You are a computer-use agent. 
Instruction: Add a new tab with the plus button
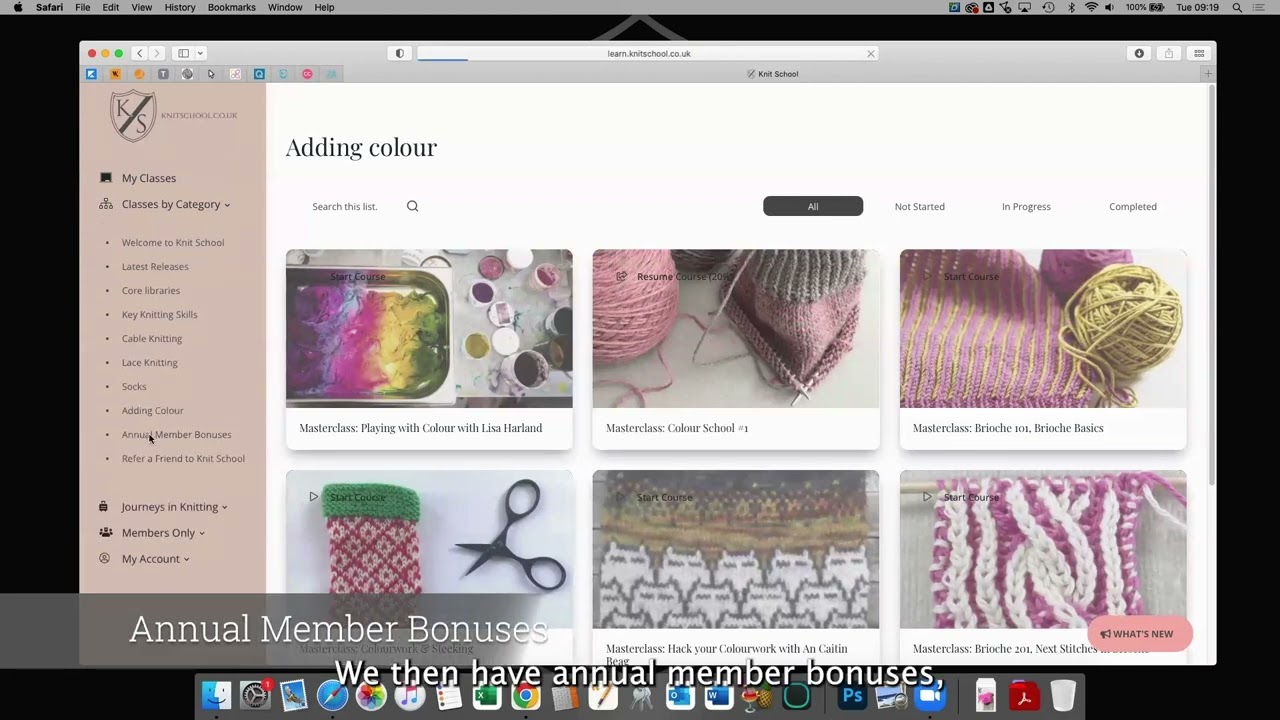[x=1208, y=74]
